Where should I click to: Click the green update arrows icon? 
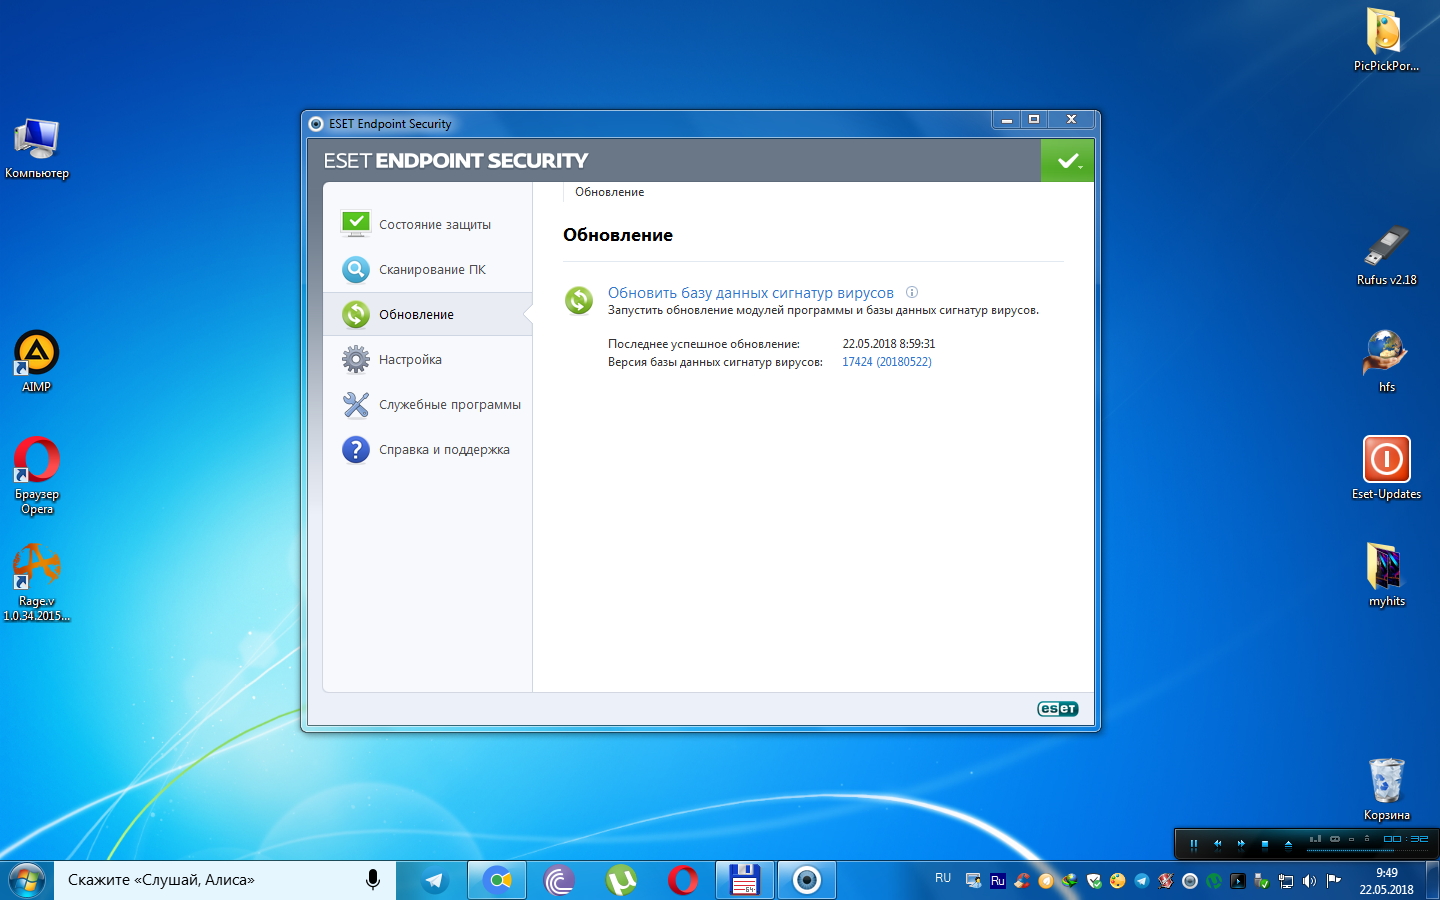pyautogui.click(x=579, y=300)
